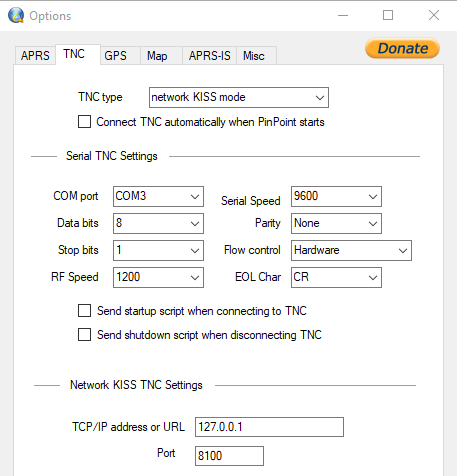Switch to the APRS tab
457x476 pixels.
35,55
